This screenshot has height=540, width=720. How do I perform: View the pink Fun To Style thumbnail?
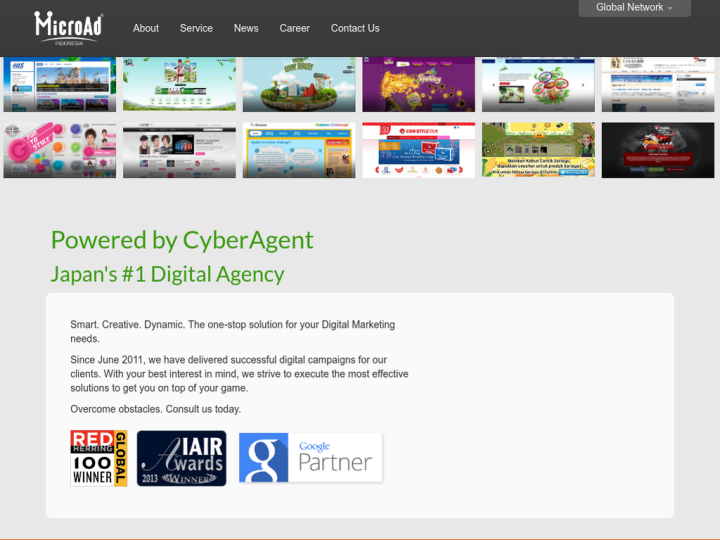point(59,150)
